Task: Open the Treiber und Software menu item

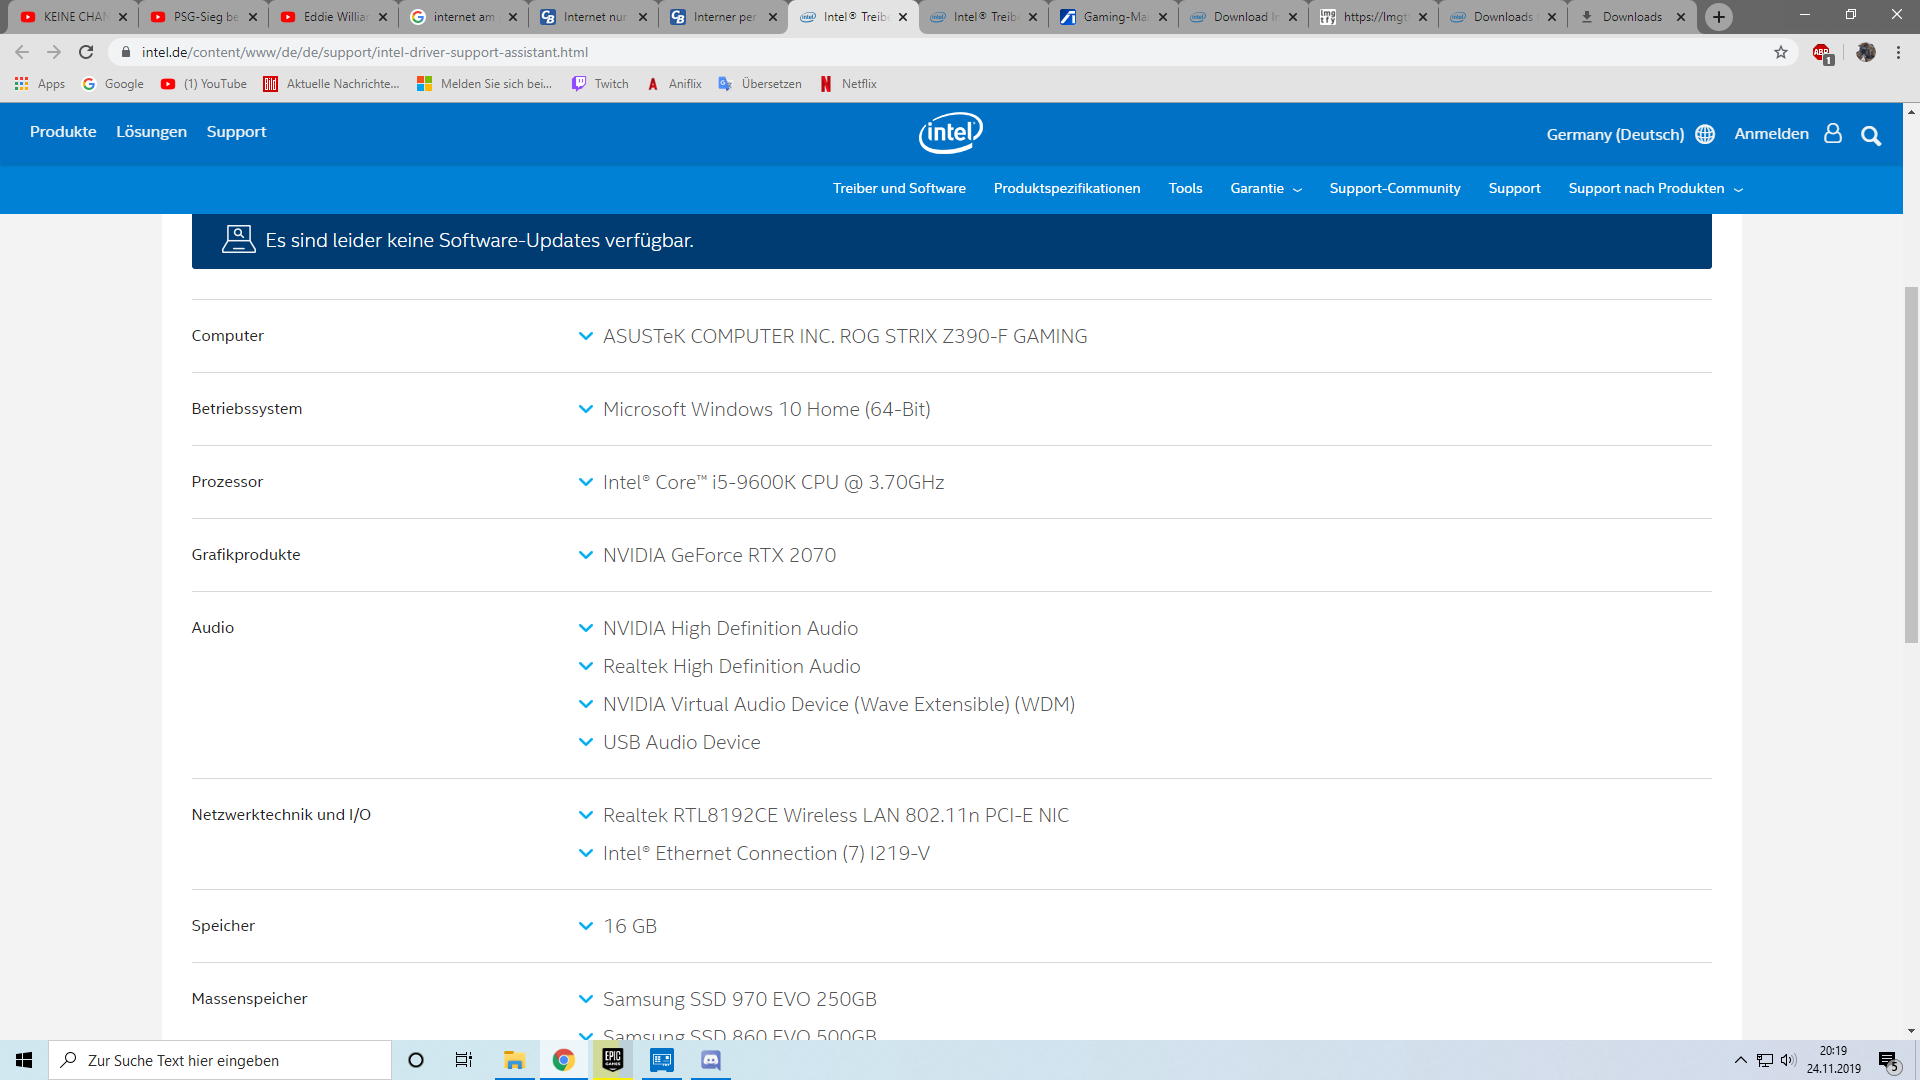Action: pyautogui.click(x=899, y=189)
